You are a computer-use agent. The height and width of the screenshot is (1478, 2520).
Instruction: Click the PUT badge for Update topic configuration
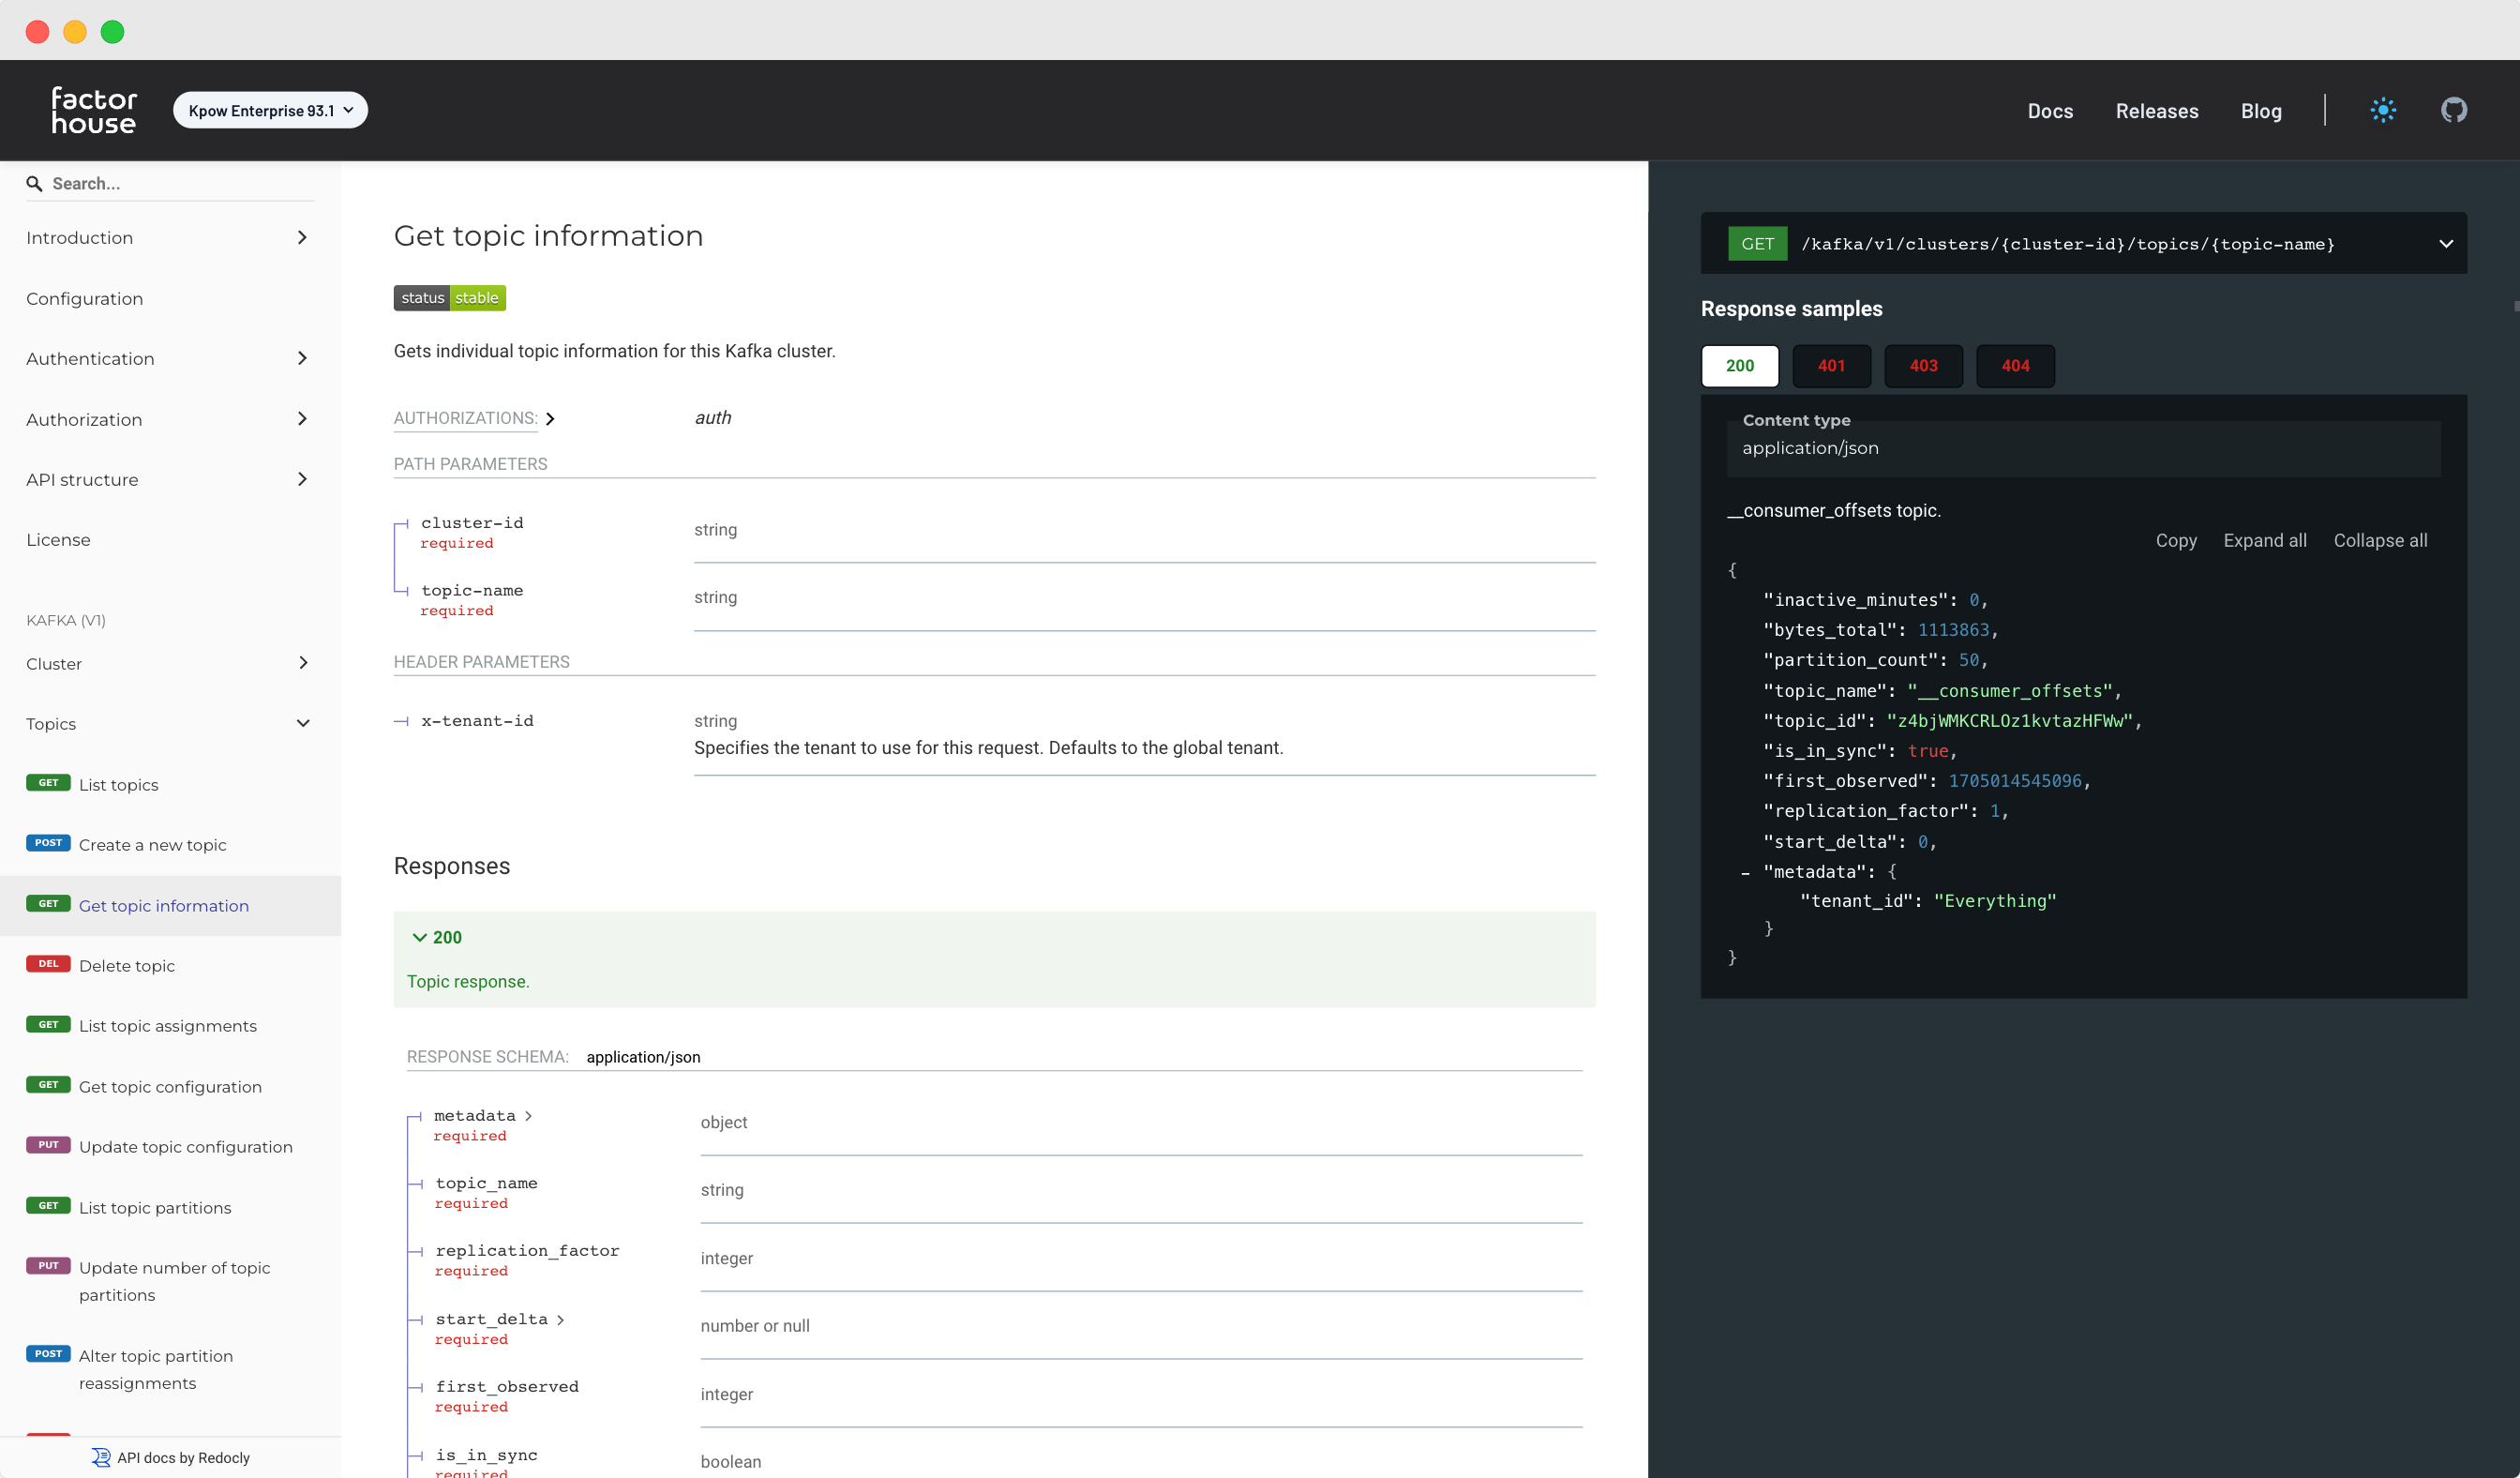click(x=47, y=1145)
